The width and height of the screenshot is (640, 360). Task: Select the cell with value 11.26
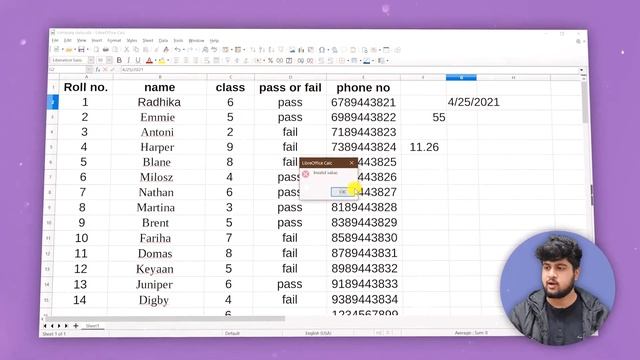pos(423,147)
